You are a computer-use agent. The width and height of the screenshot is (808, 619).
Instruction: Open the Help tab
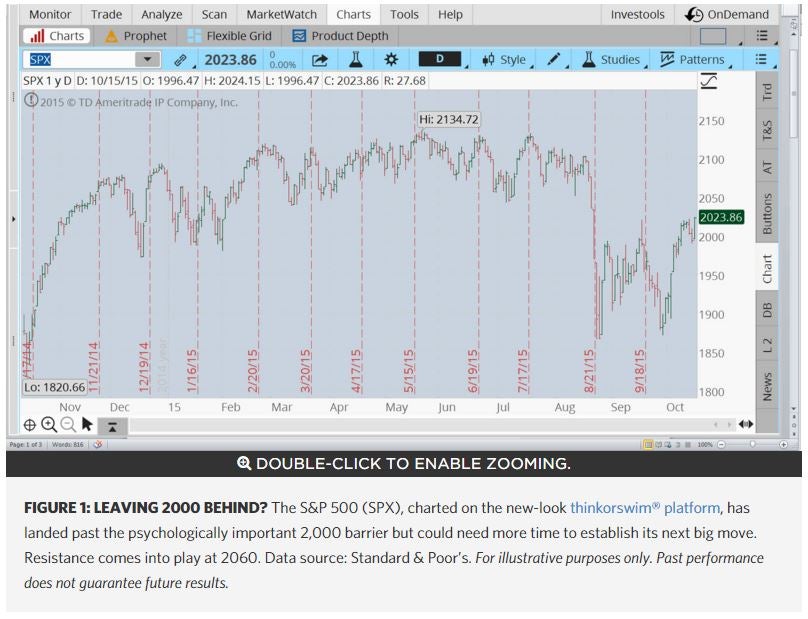click(450, 14)
